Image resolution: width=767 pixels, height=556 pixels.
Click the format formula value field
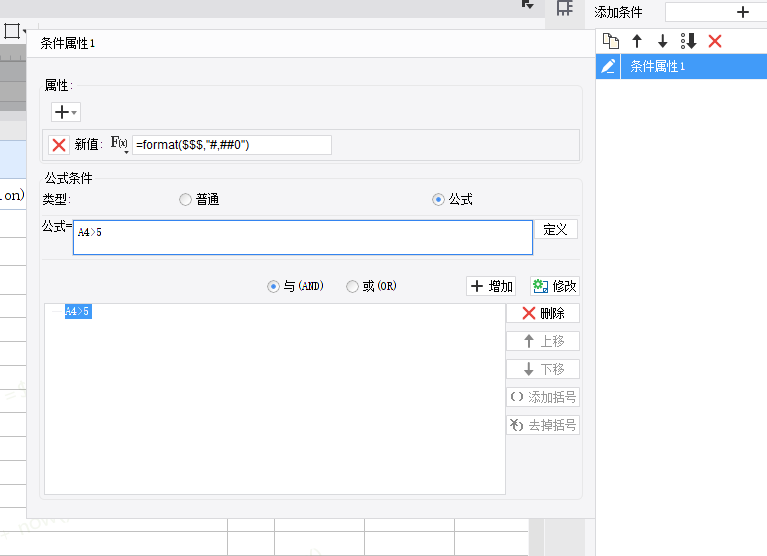point(232,145)
